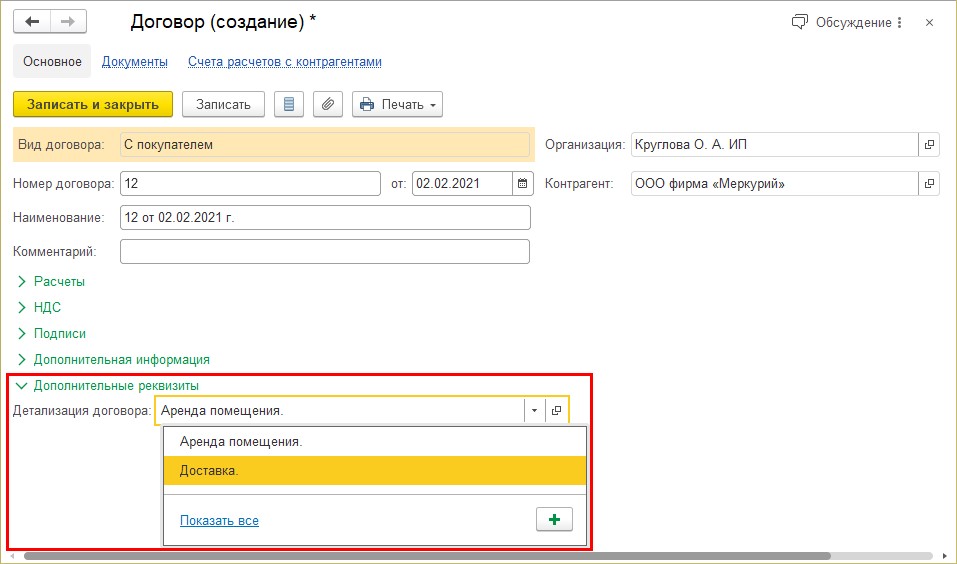
Task: Open the Контрагент field's open-form icon
Action: pos(929,184)
